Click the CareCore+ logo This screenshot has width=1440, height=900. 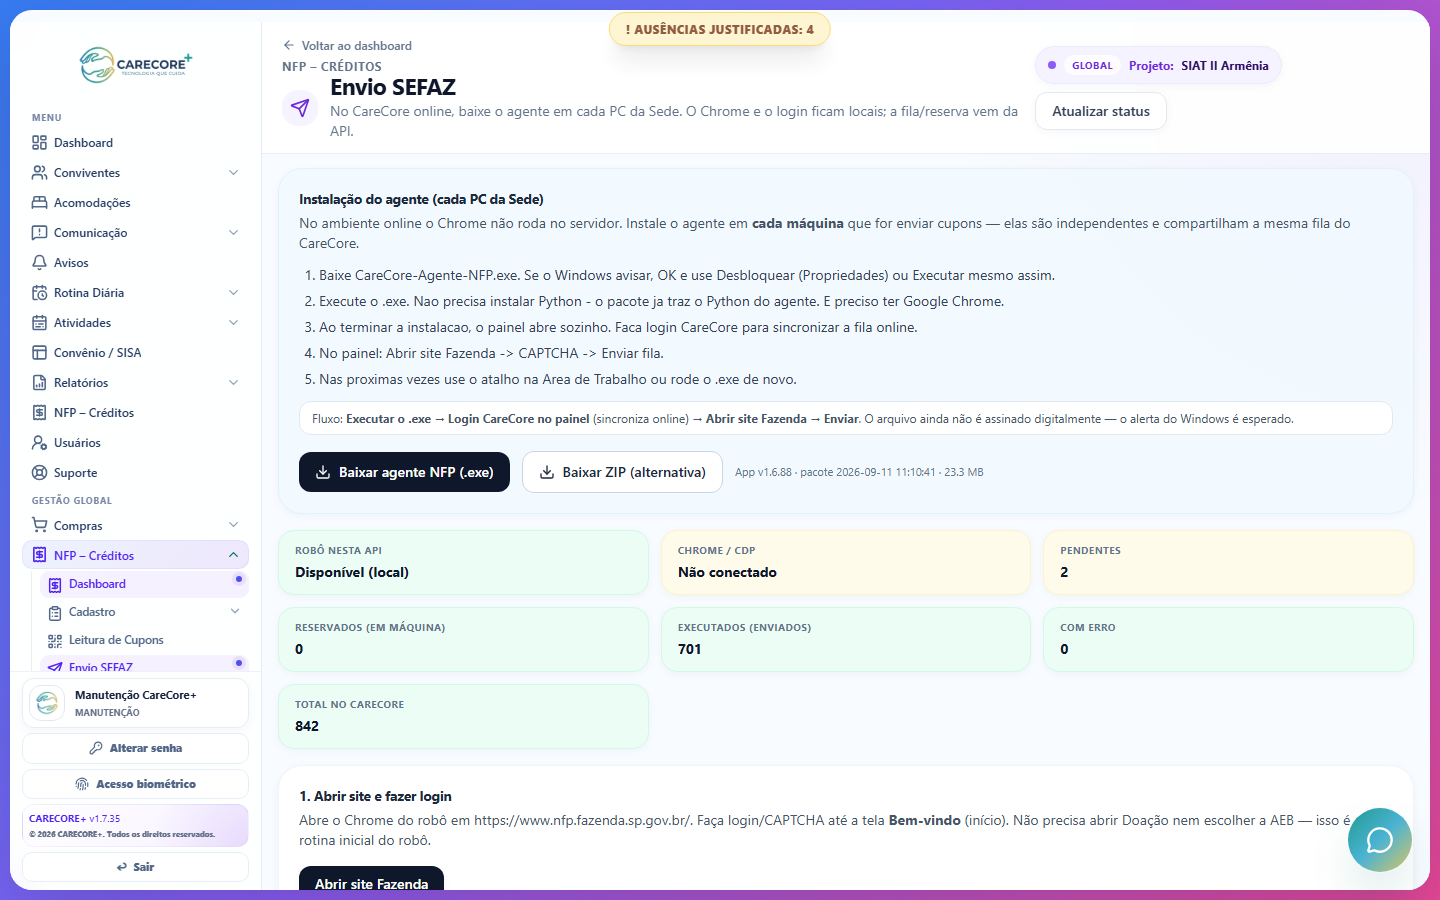[136, 65]
